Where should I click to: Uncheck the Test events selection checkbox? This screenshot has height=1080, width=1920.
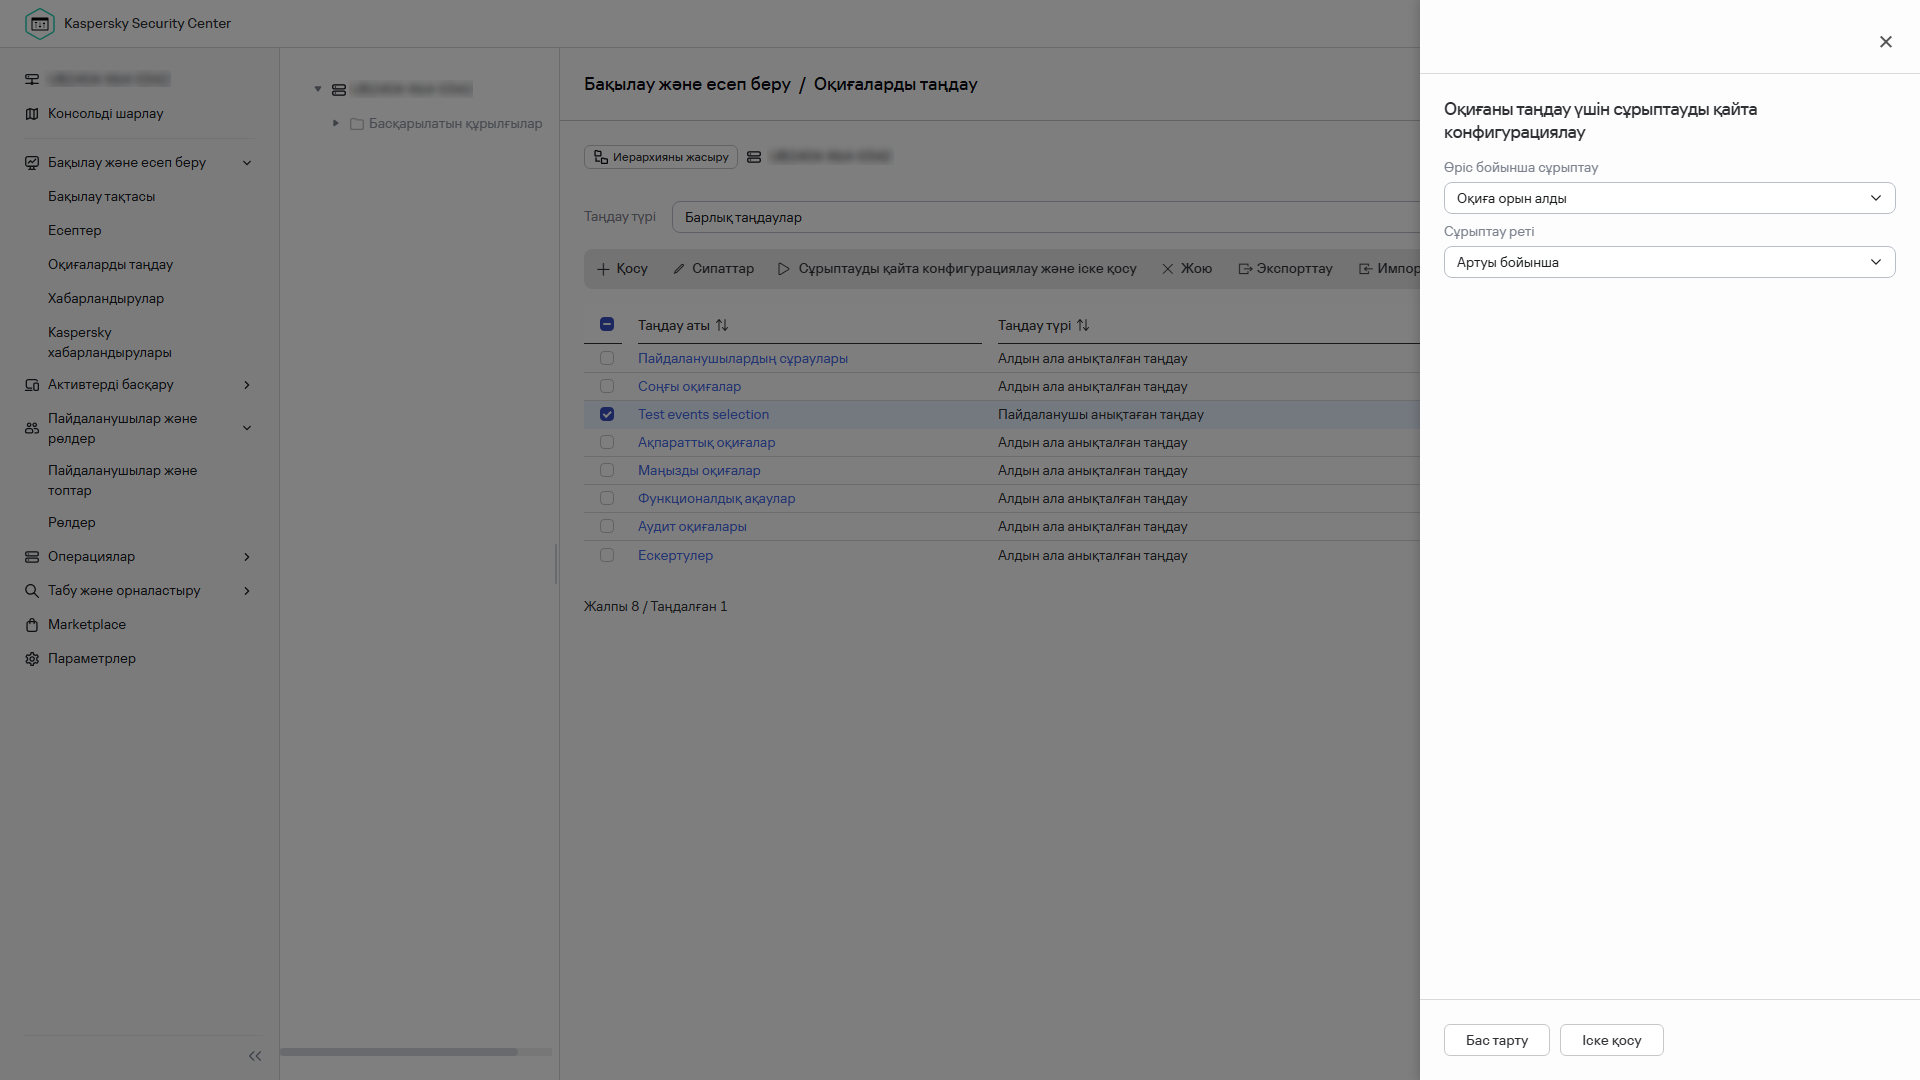click(607, 414)
